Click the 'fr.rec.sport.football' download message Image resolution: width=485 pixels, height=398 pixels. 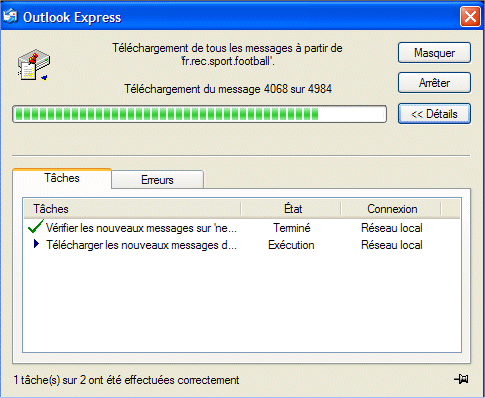(x=227, y=54)
